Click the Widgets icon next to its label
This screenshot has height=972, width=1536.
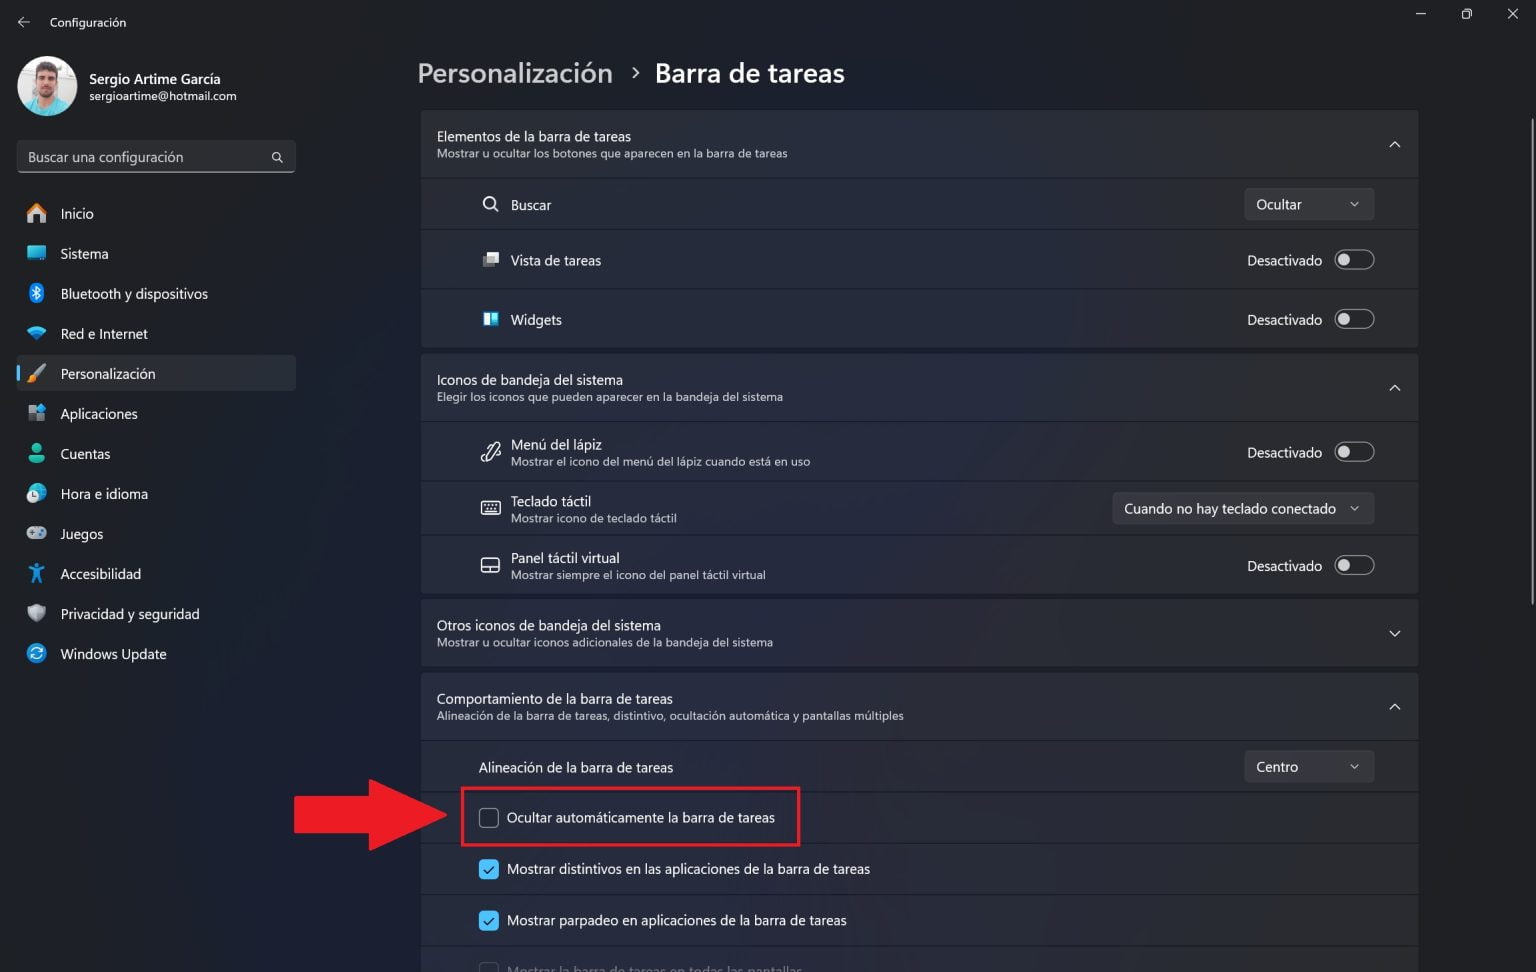click(x=491, y=319)
